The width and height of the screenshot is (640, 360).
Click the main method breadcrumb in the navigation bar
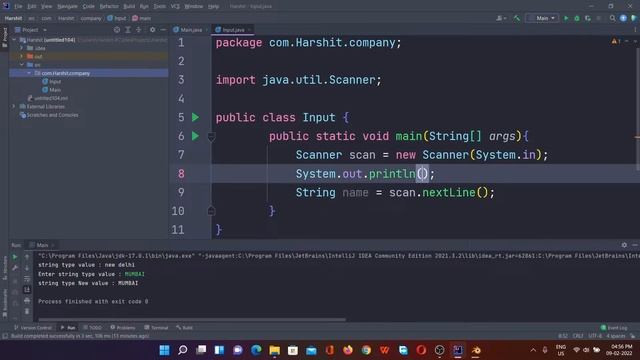point(142,18)
